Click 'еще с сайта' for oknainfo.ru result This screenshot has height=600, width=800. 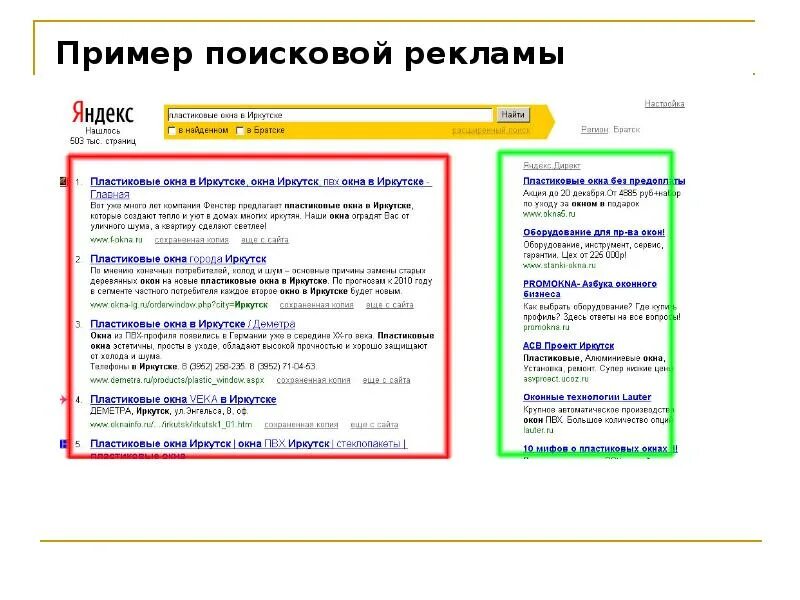(374, 424)
